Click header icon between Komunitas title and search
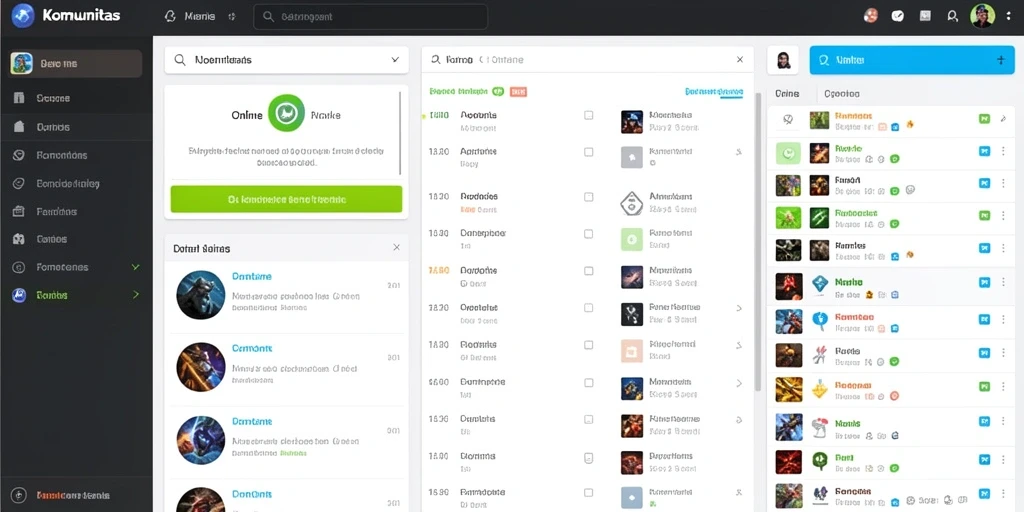This screenshot has width=1024, height=512. pyautogui.click(x=170, y=16)
